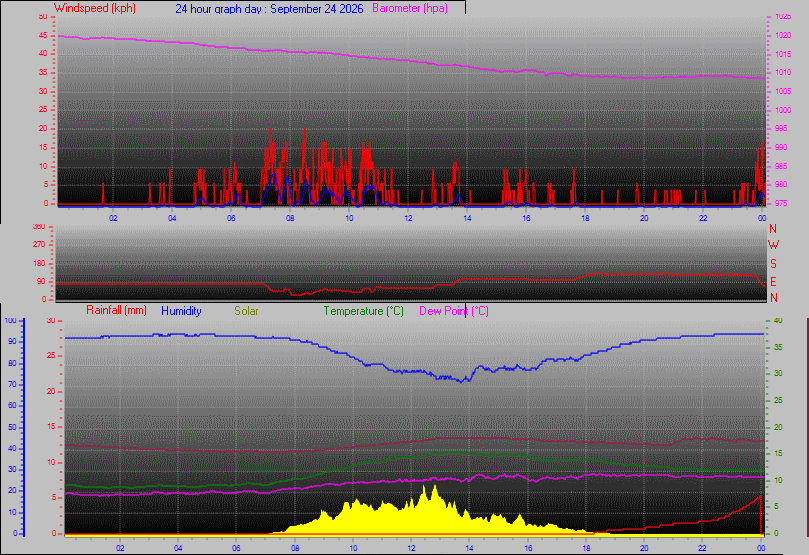The image size is (809, 555).
Task: Click the 'Dew Point (°C)' legend label
Action: click(x=454, y=311)
